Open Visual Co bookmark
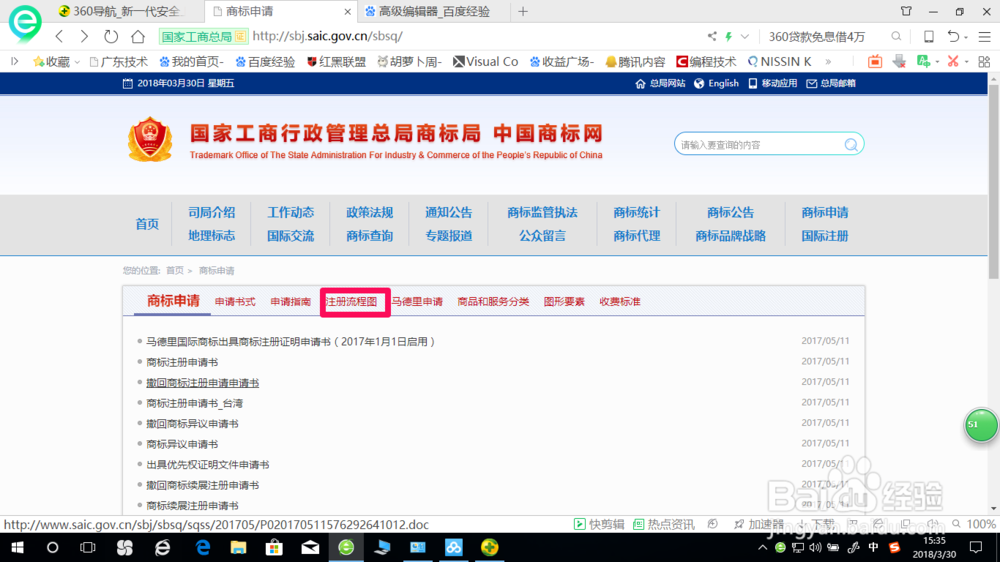This screenshot has height=562, width=1000. [485, 62]
